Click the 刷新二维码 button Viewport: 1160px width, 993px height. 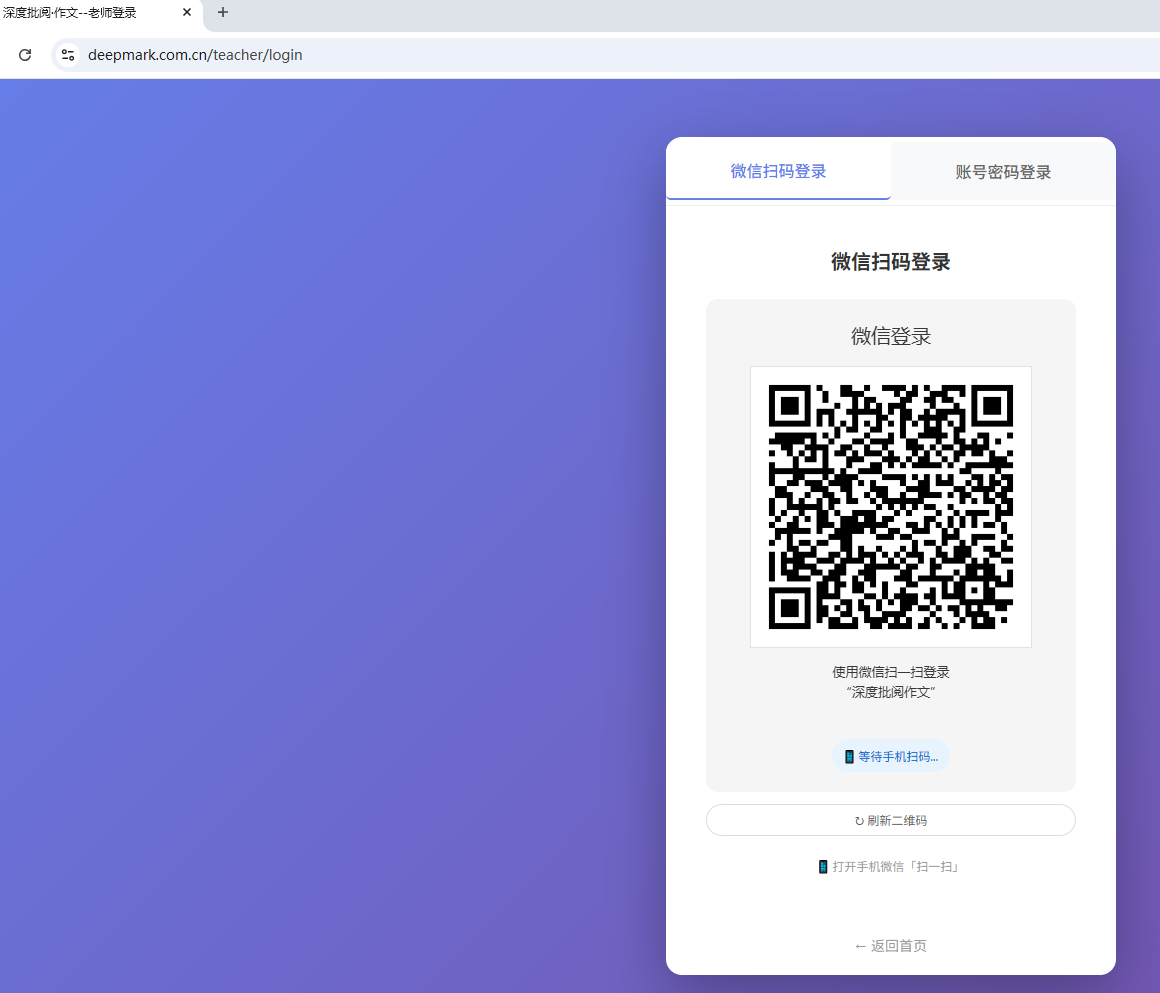tap(890, 820)
